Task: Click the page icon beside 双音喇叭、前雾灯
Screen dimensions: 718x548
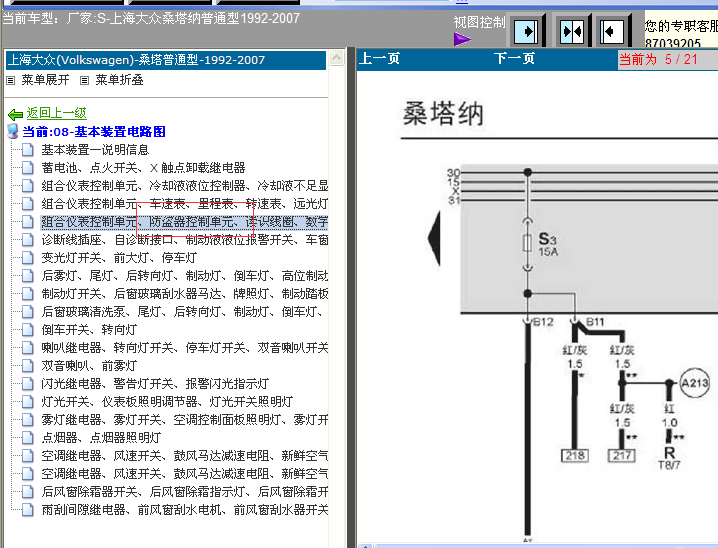Action: [28, 365]
